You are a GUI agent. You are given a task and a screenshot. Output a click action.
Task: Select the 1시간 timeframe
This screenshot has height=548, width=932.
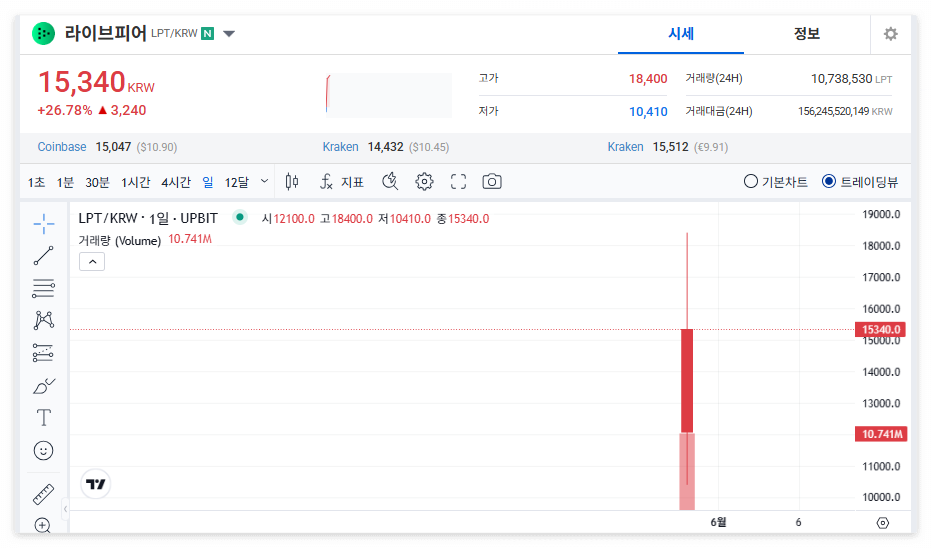click(136, 182)
